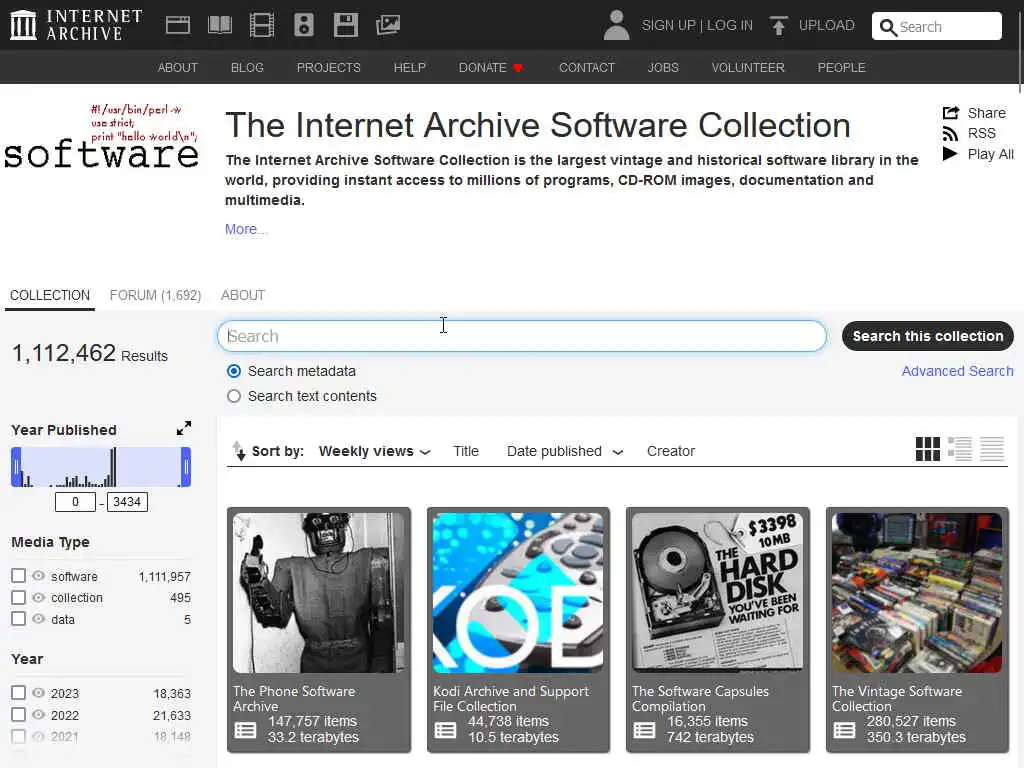
Task: Click the upload arrow icon
Action: [x=778, y=25]
